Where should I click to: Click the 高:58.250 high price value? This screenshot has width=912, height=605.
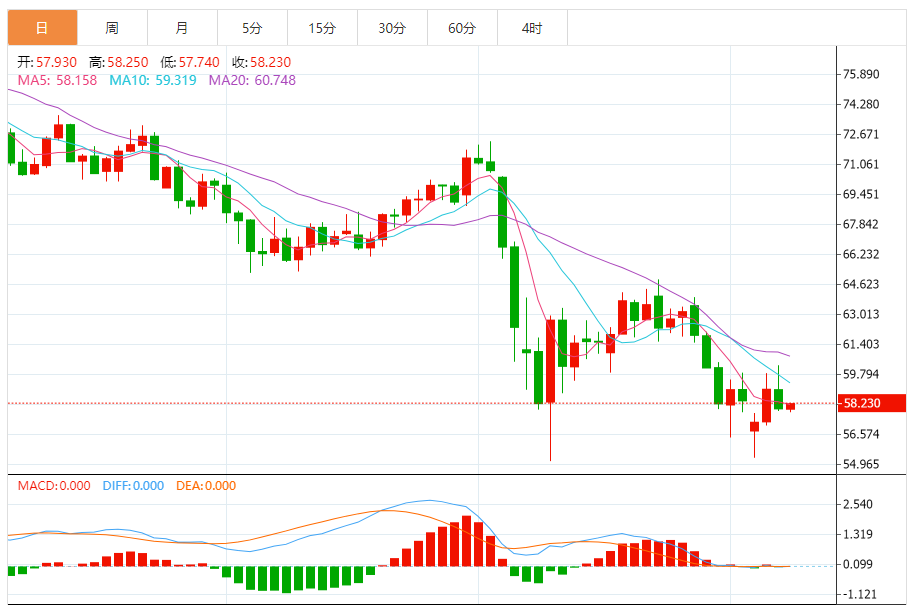coord(119,62)
